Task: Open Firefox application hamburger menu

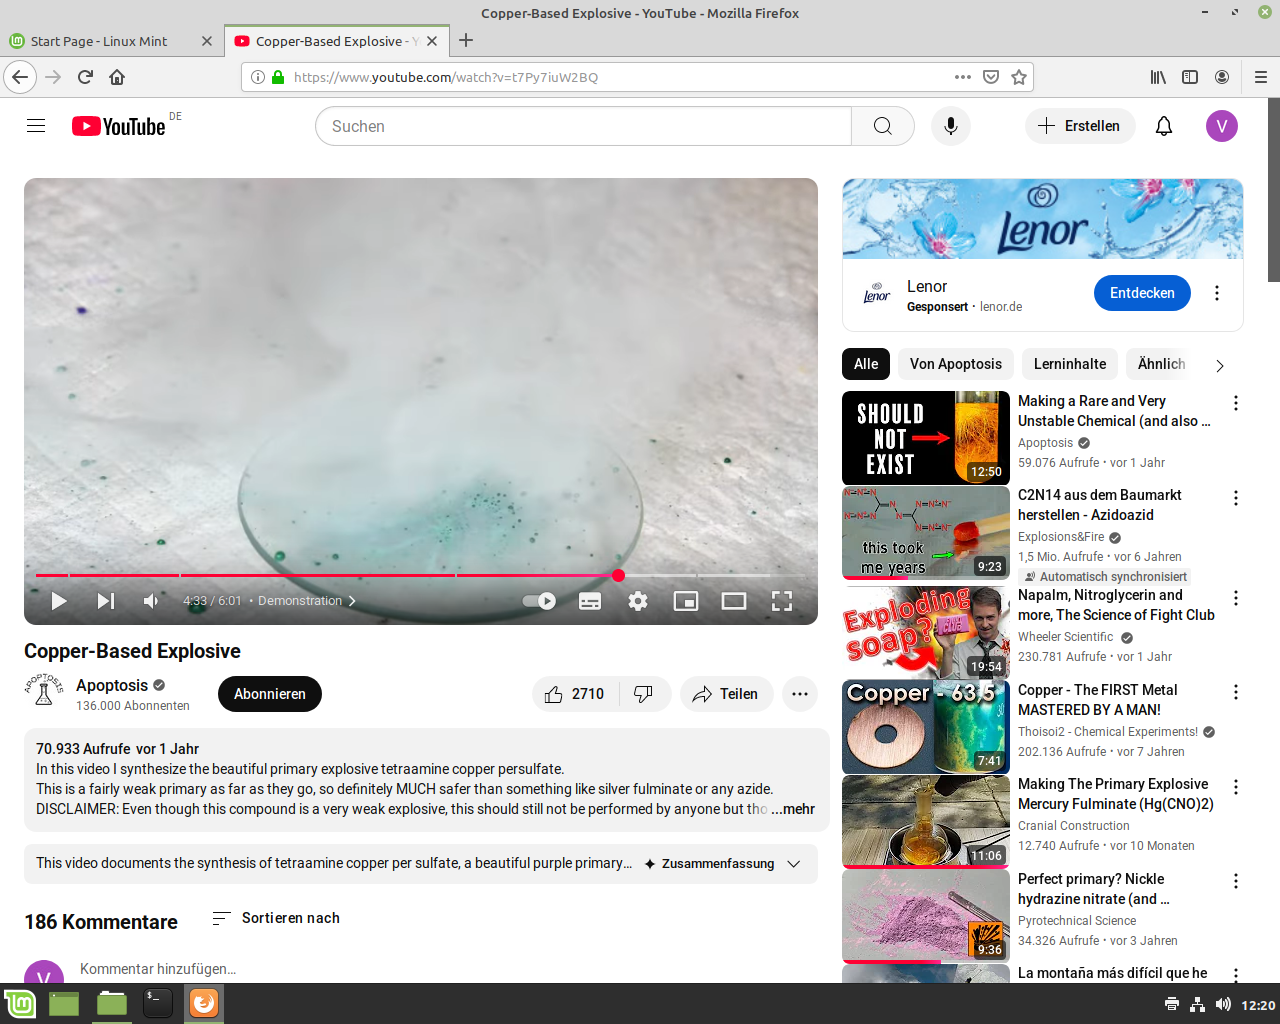Action: click(1261, 77)
